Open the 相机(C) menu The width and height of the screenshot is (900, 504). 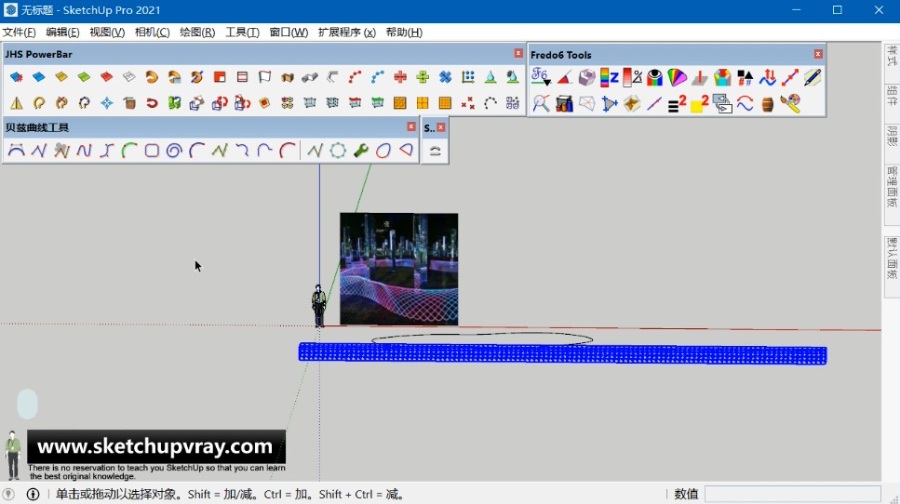coord(152,32)
